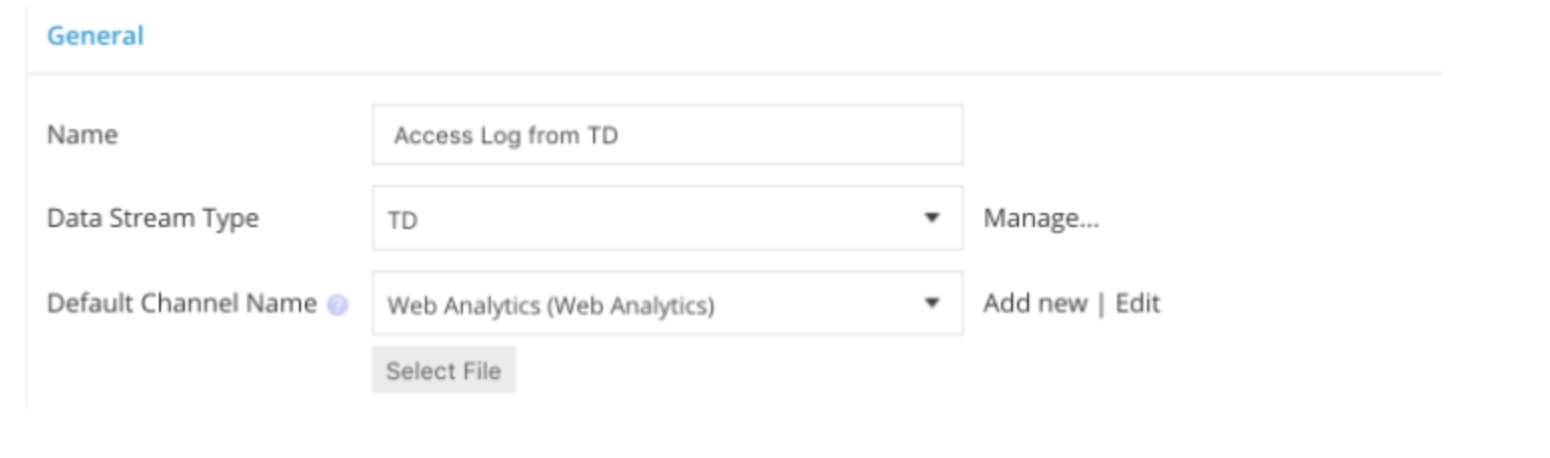Click the Add new link
This screenshot has height=458, width=1550.
tap(1034, 303)
